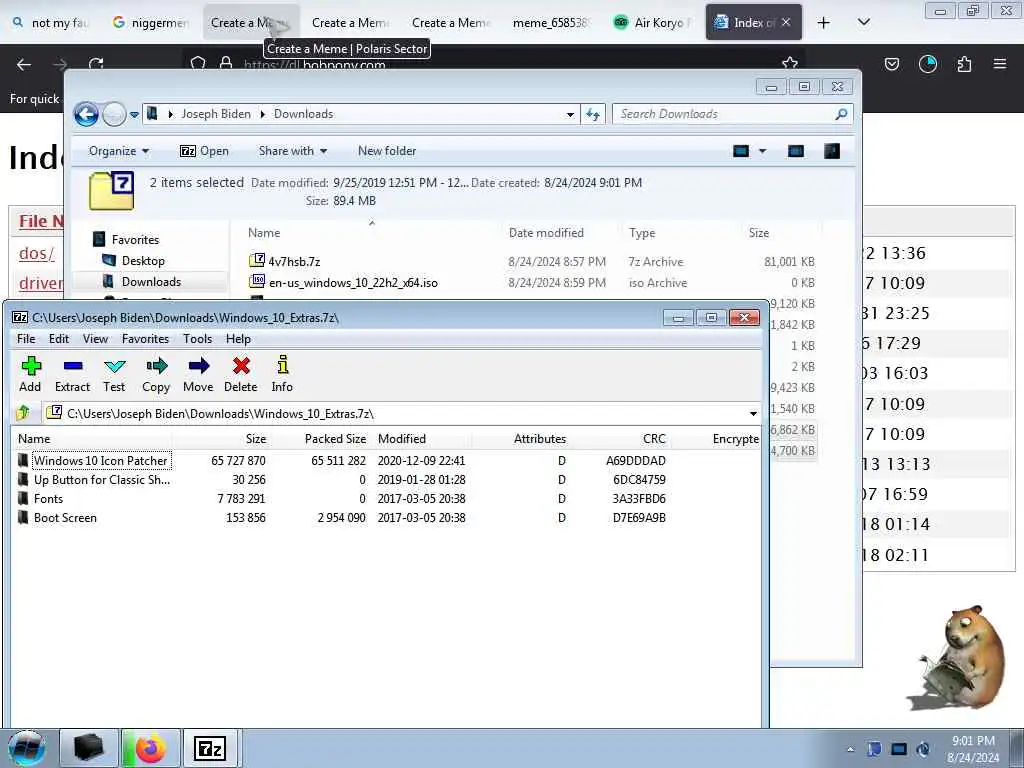The image size is (1024, 768).
Task: Open Info in the 7-Zip toolbar
Action: coord(282,374)
